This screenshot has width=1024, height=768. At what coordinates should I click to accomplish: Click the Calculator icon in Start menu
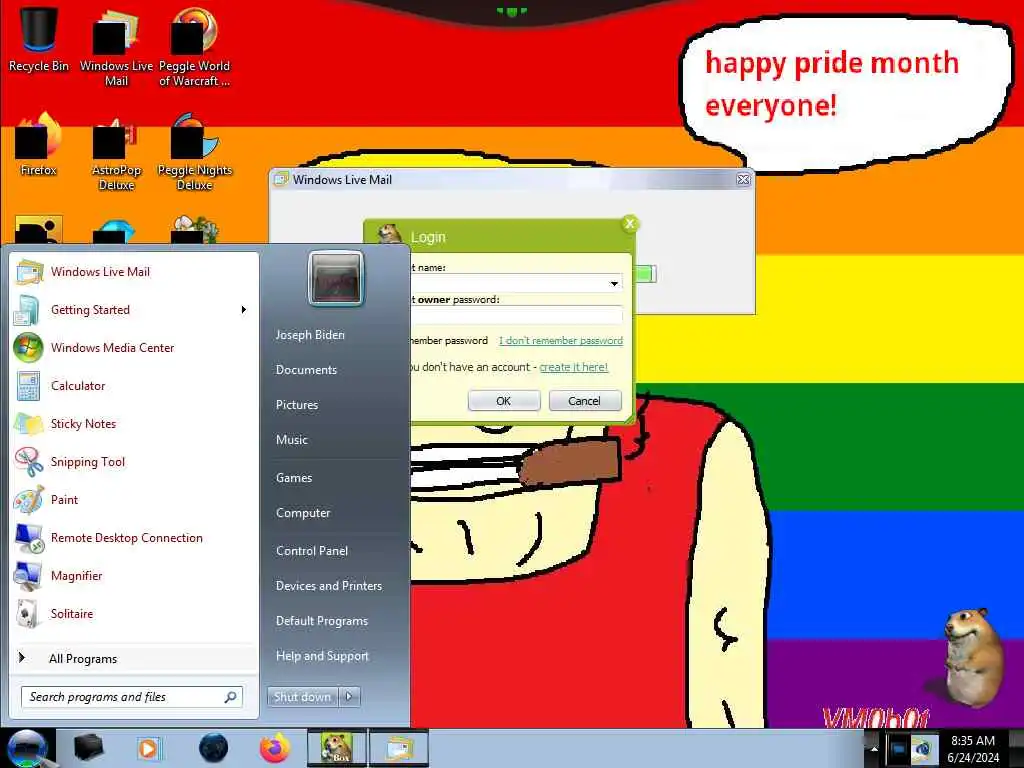pos(28,386)
